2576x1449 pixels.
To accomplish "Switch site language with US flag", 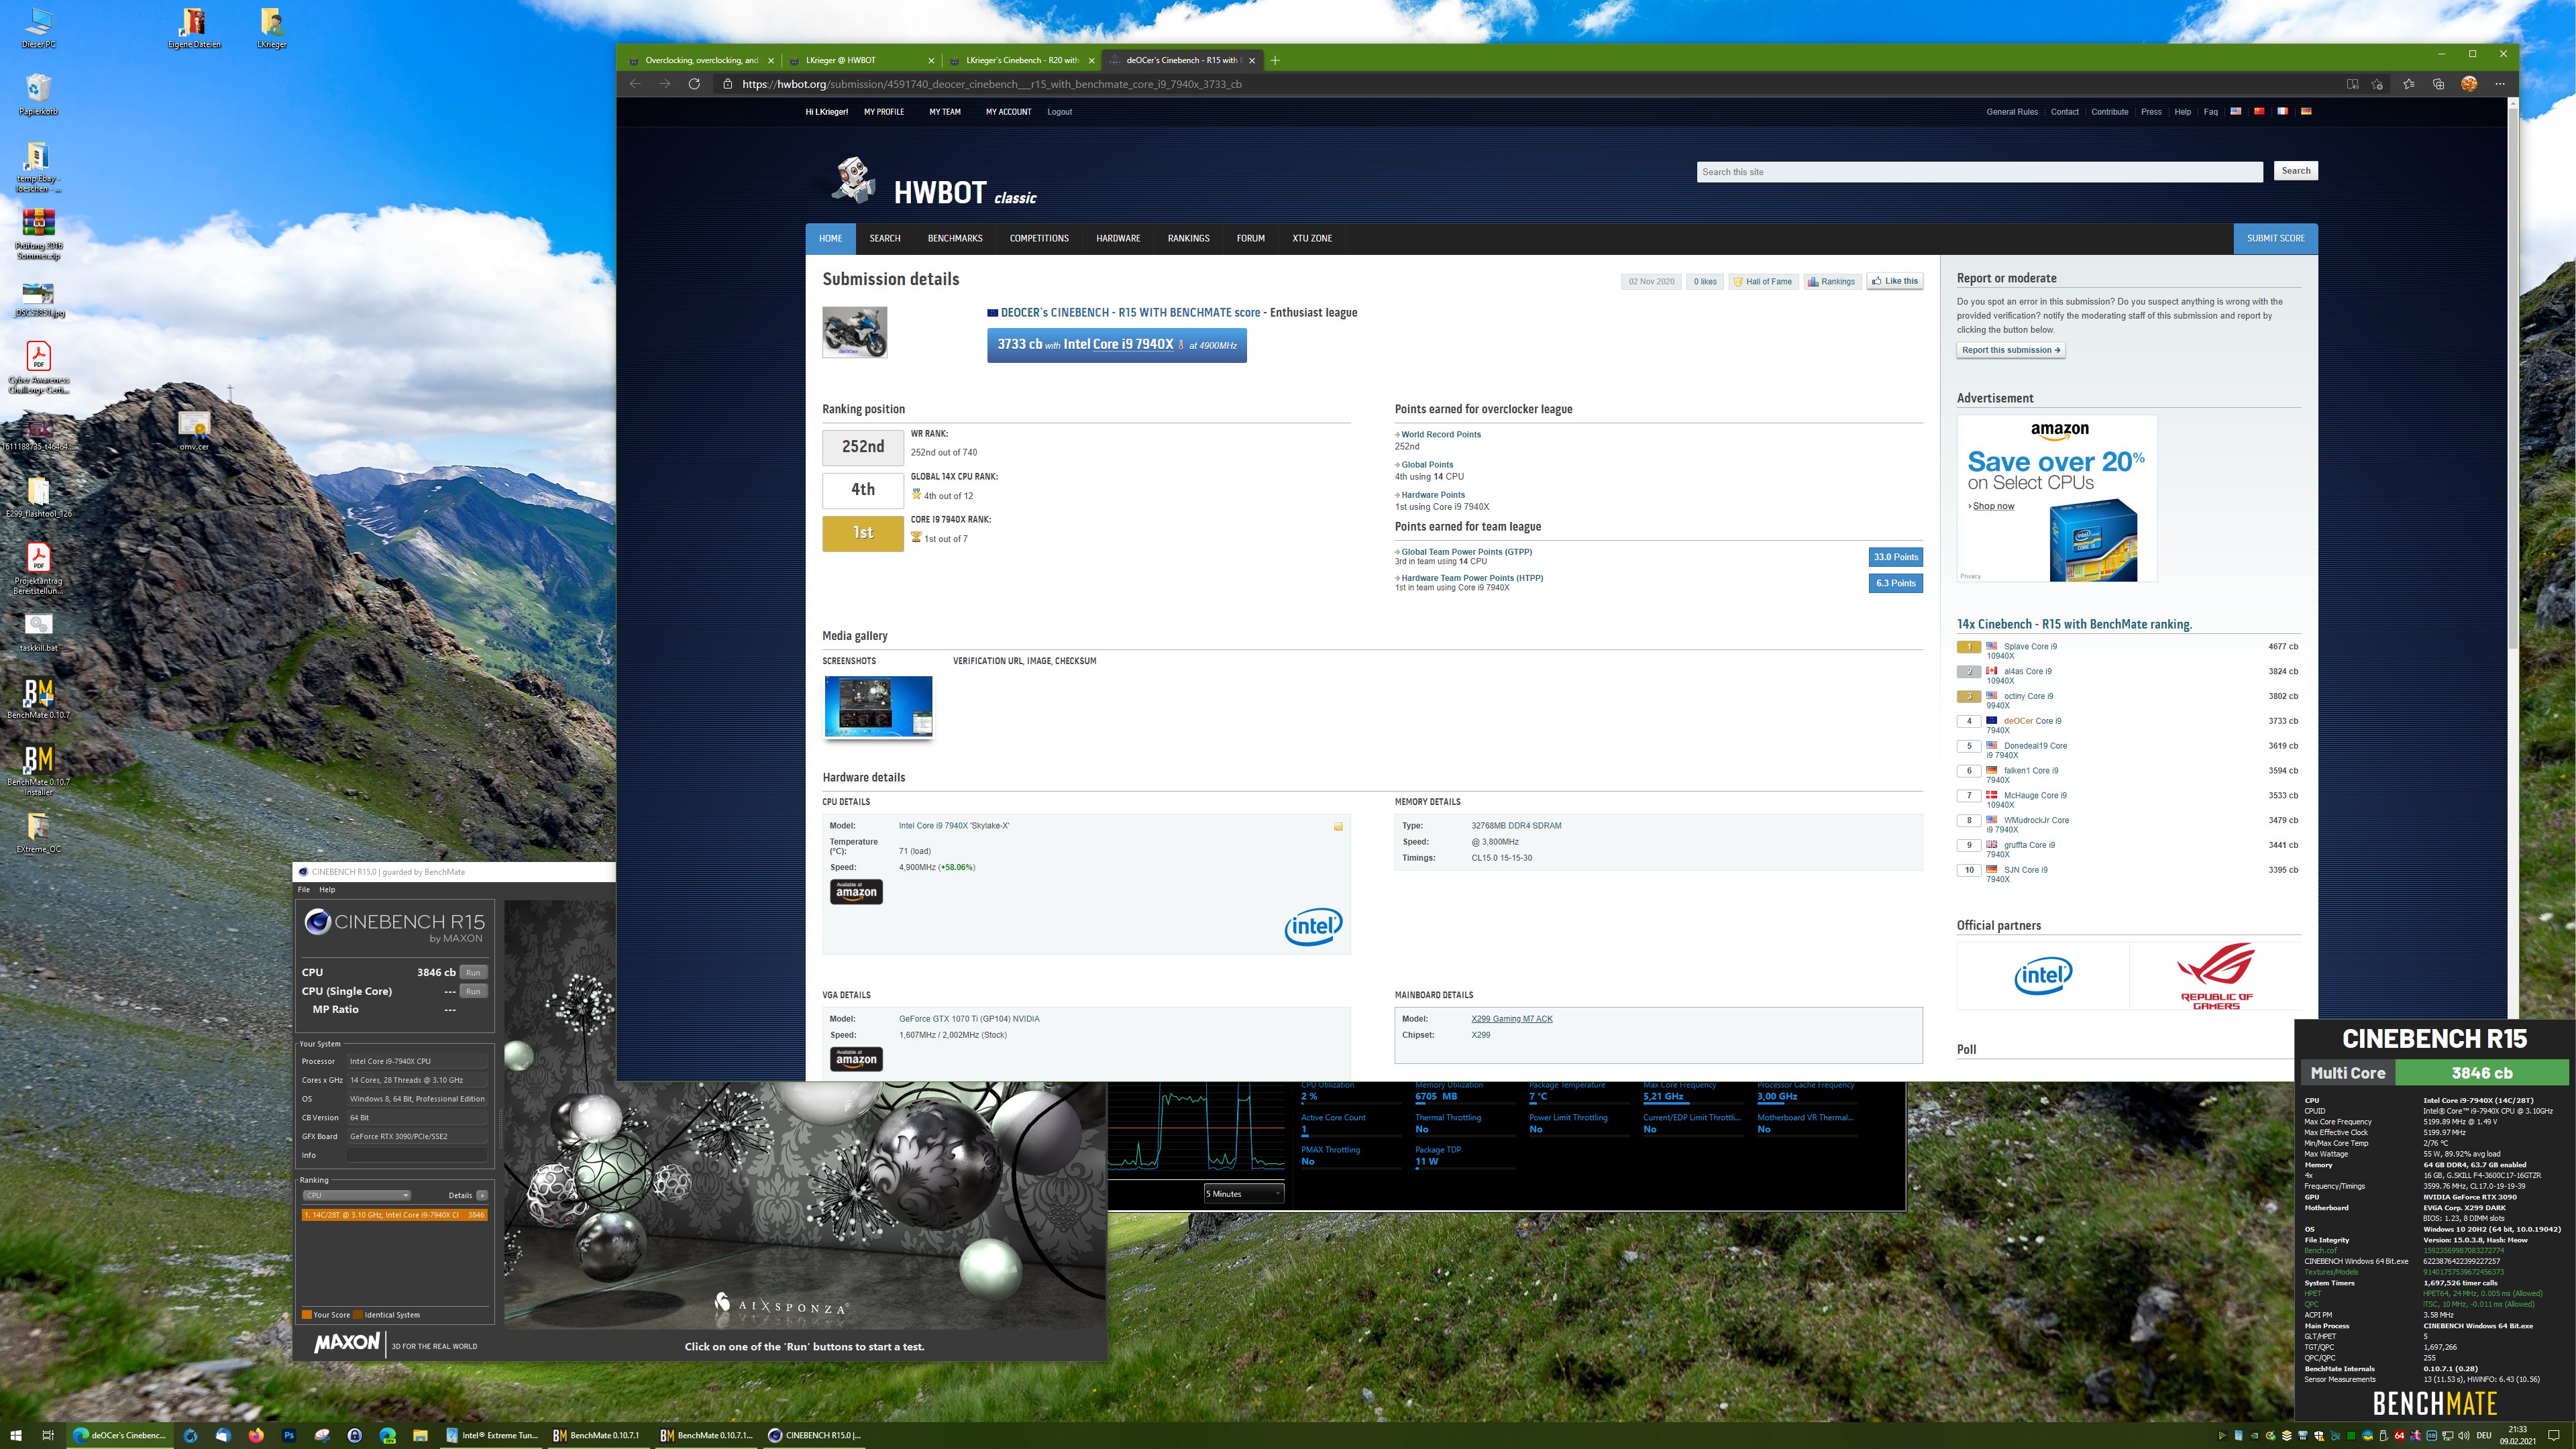I will tap(2236, 111).
